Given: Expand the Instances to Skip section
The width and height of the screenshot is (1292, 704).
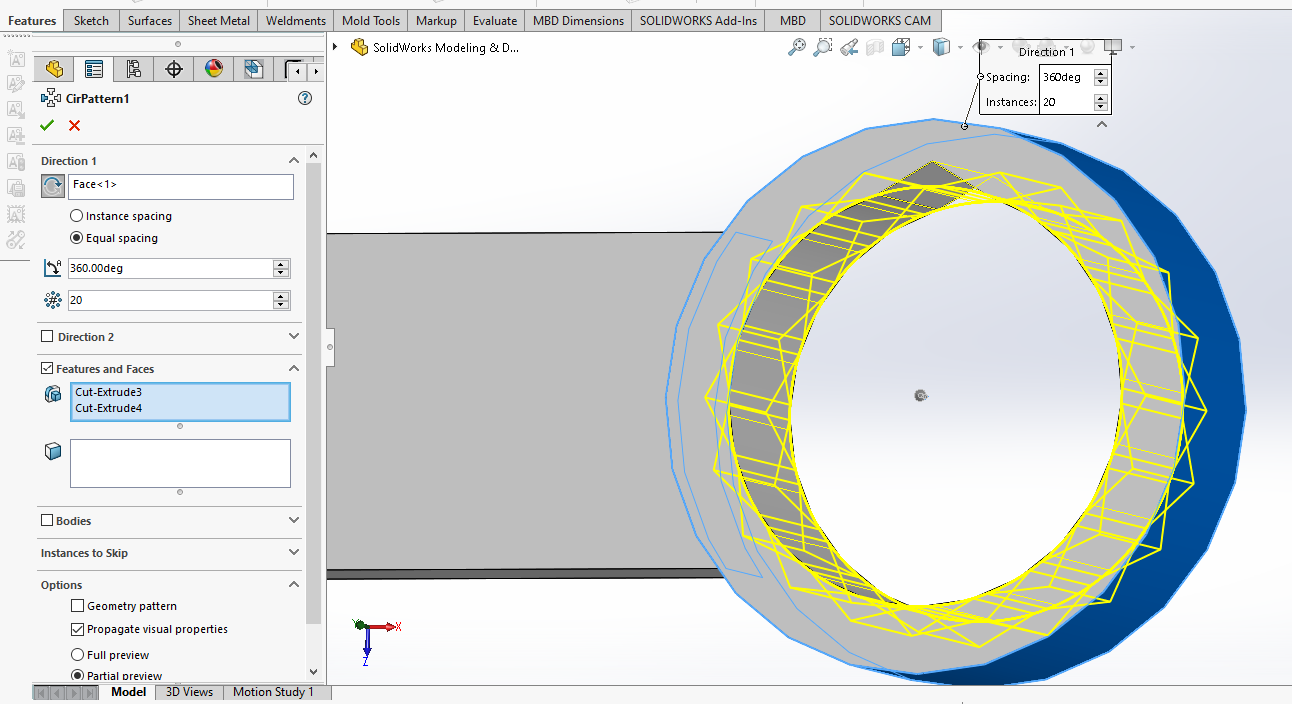Looking at the screenshot, I should pyautogui.click(x=293, y=553).
